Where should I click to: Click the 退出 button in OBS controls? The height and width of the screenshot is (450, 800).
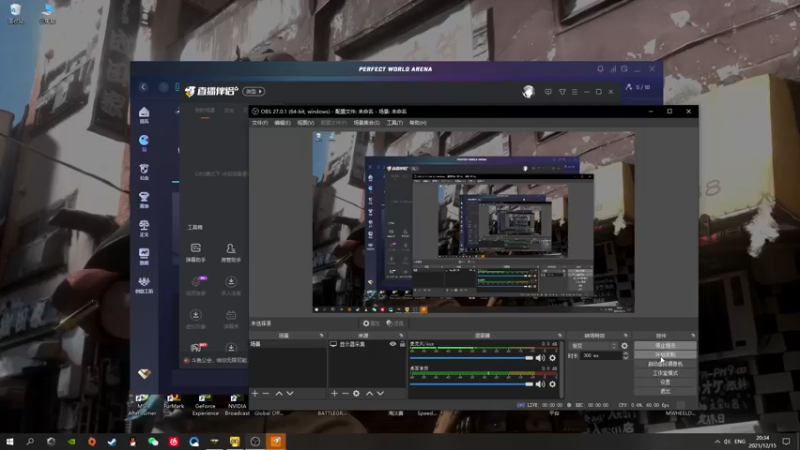pos(665,391)
